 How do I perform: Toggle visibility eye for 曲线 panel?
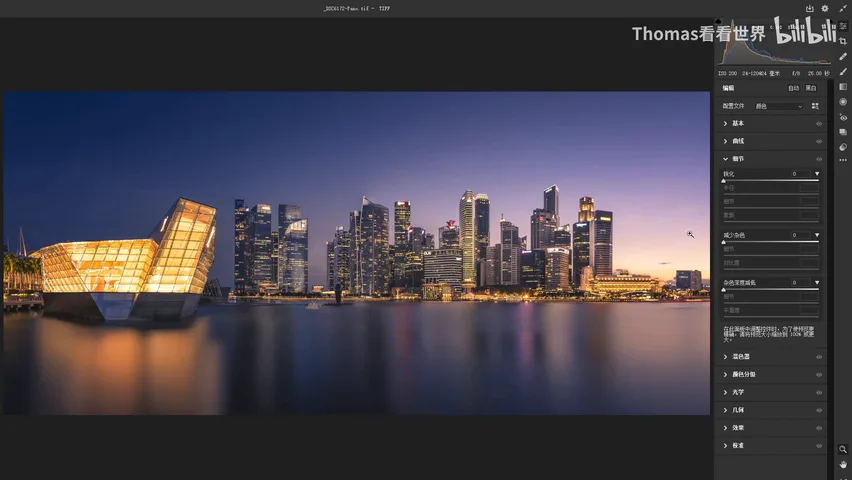point(819,141)
